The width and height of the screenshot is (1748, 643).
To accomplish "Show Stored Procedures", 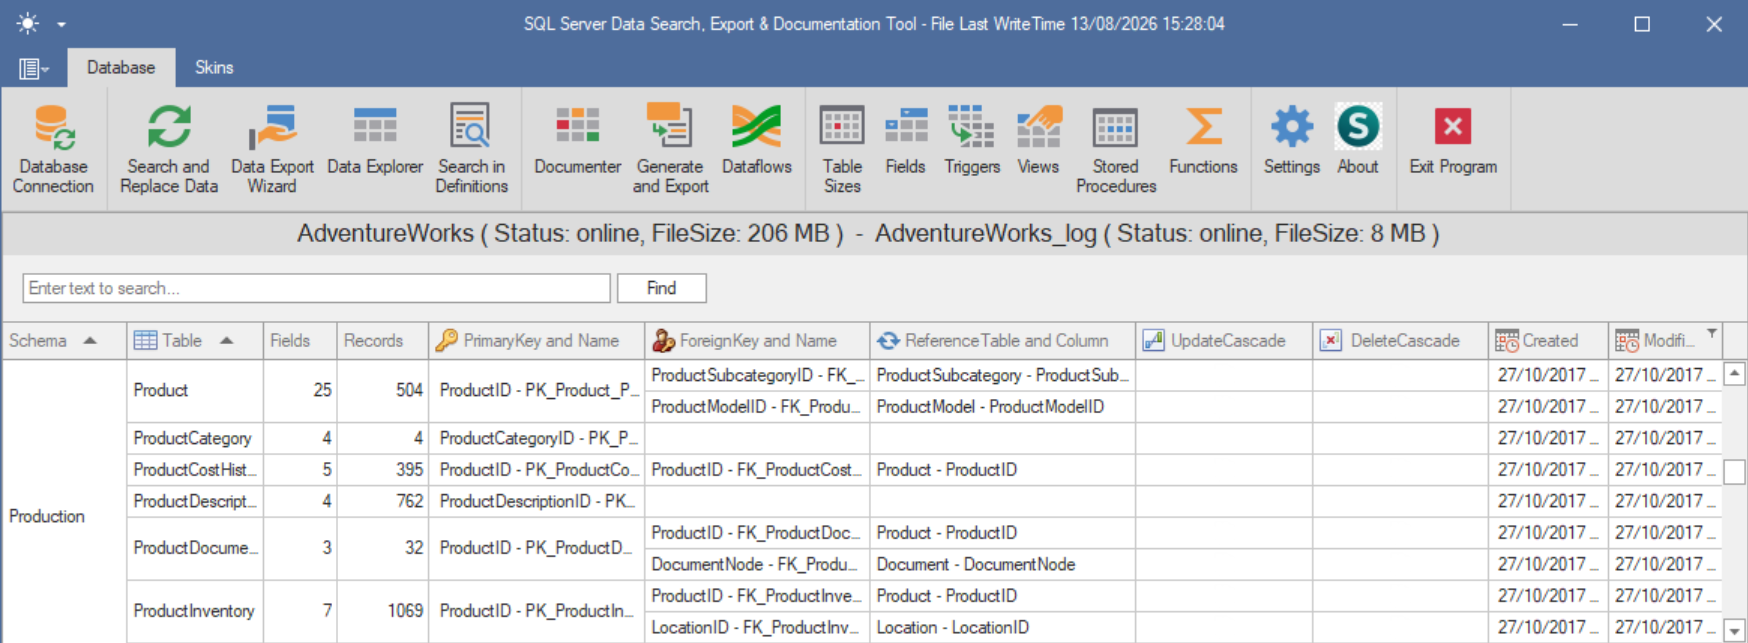I will (x=1116, y=149).
